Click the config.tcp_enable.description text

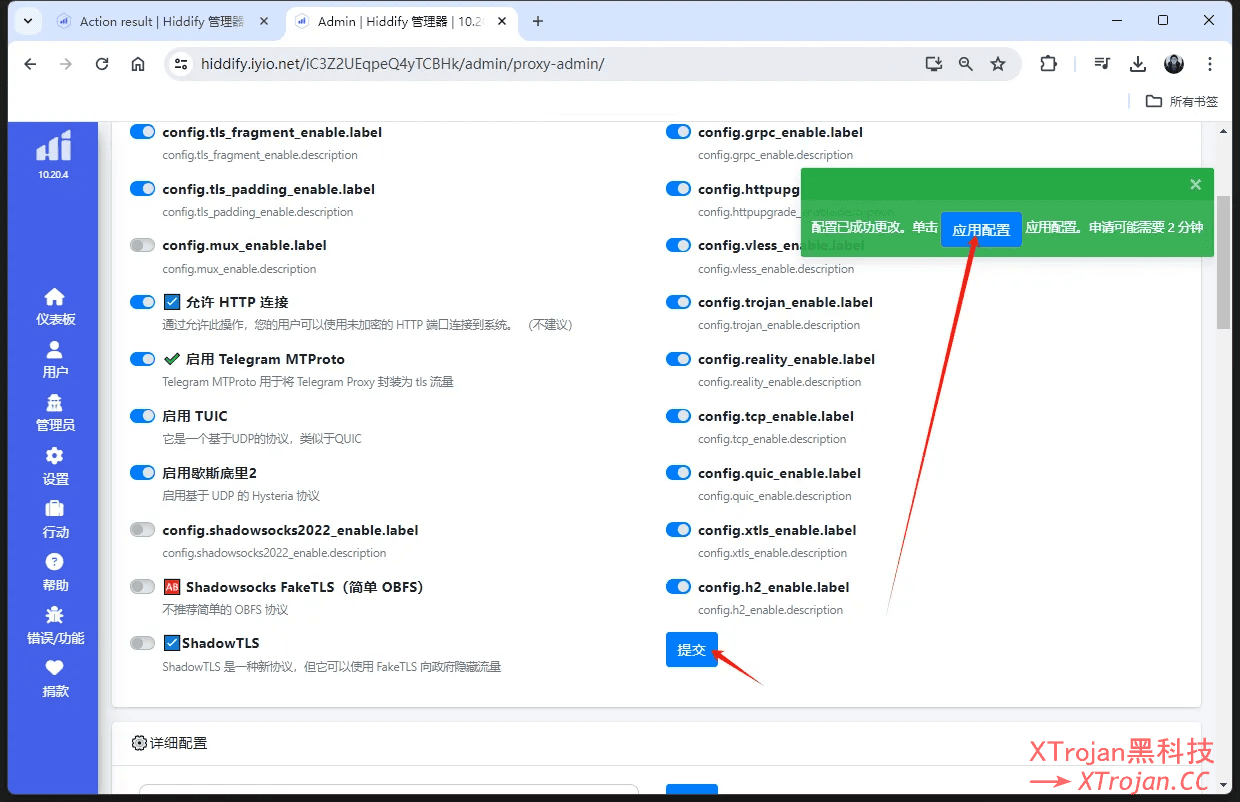(772, 439)
